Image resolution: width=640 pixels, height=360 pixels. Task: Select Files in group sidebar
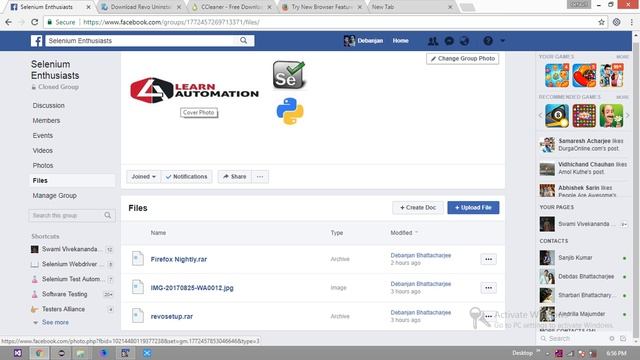(72, 180)
